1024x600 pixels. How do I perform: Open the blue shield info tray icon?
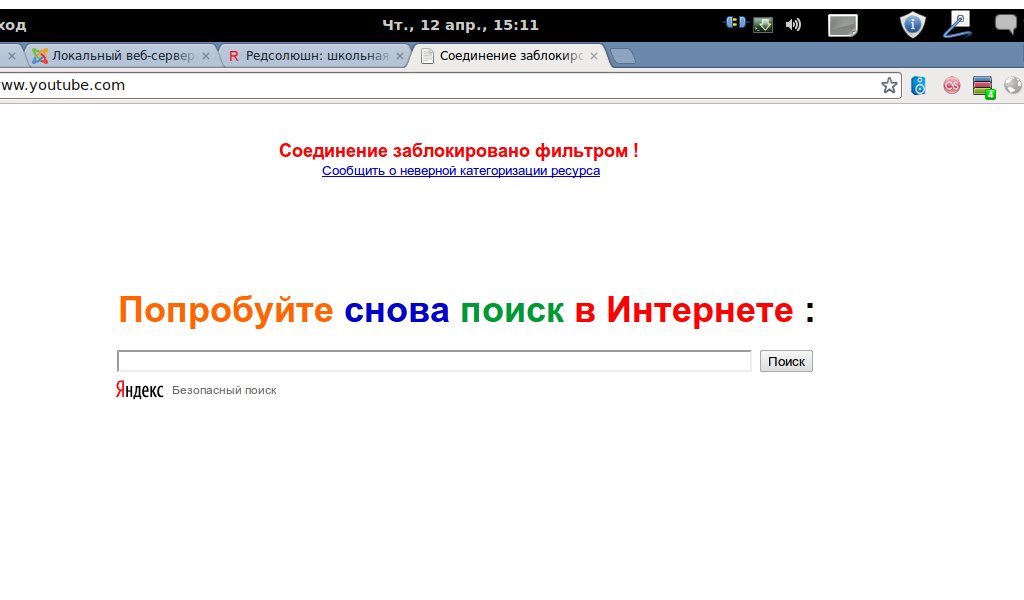(x=912, y=25)
